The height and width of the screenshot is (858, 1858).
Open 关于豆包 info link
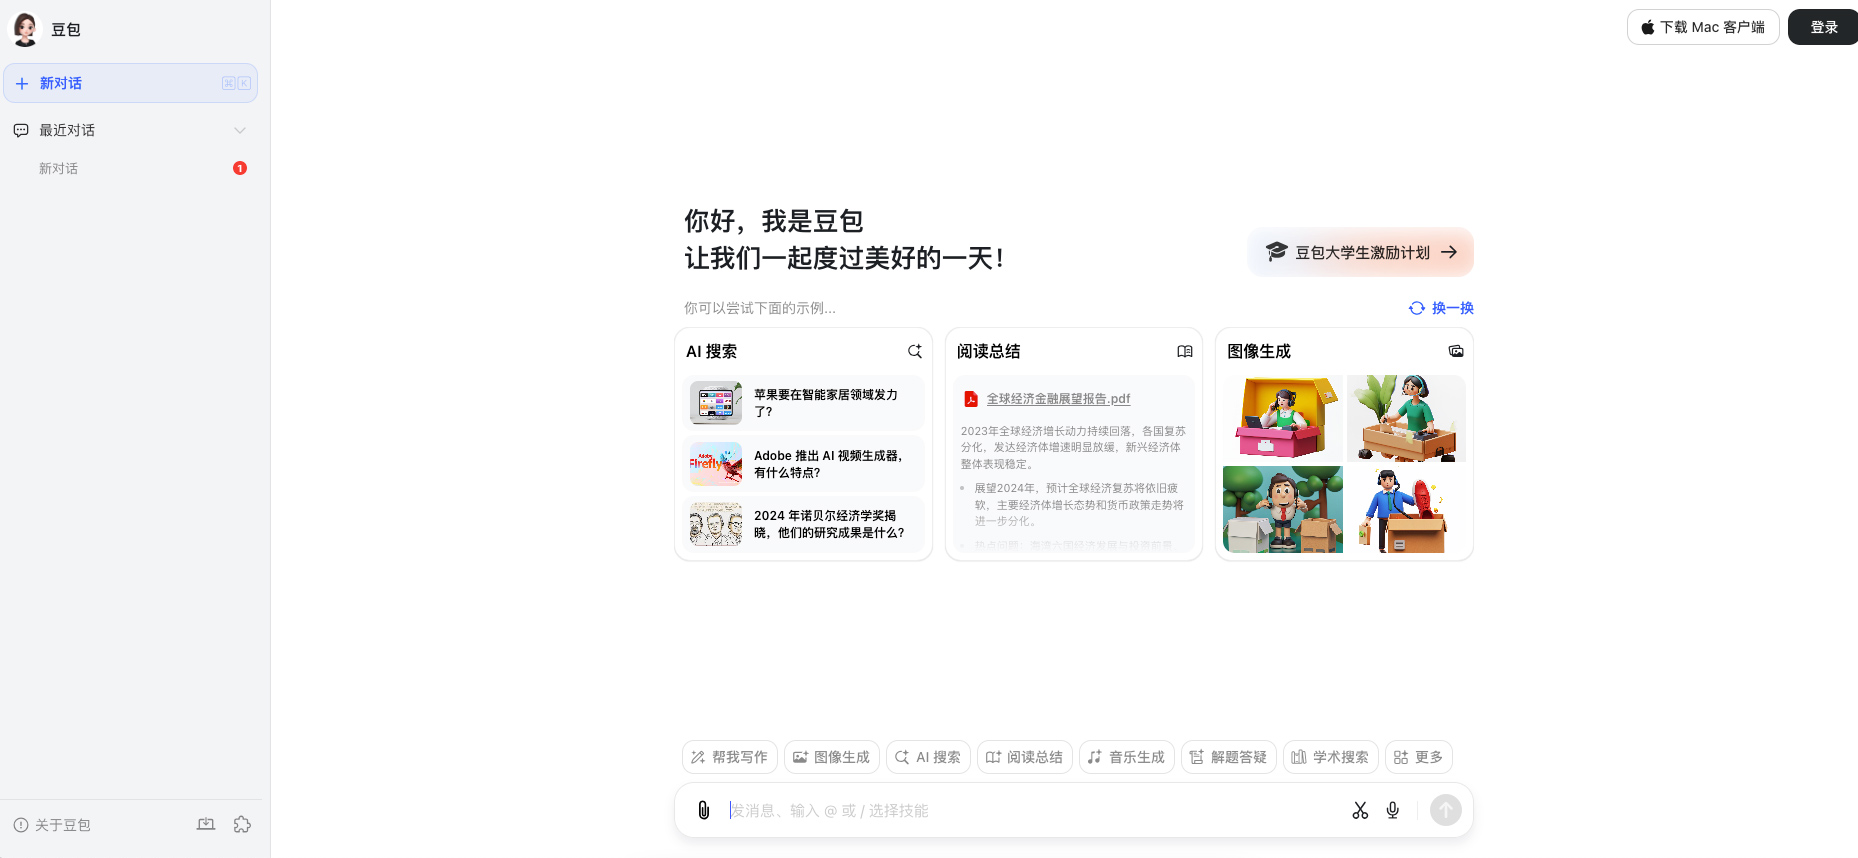tap(52, 825)
